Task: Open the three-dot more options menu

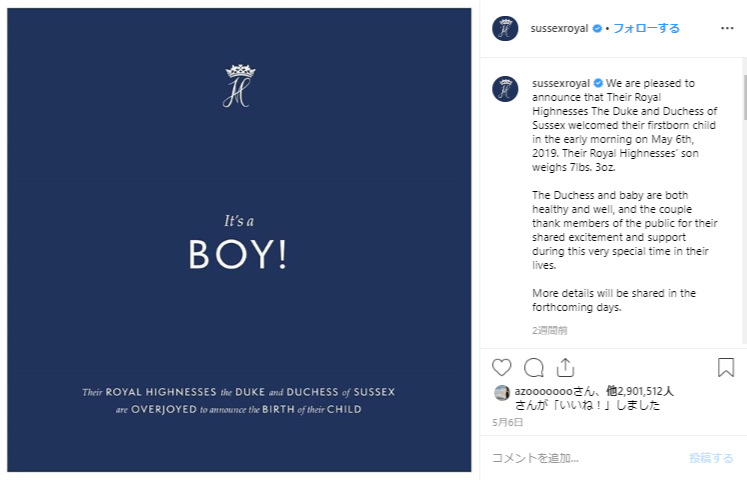Action: point(727,28)
